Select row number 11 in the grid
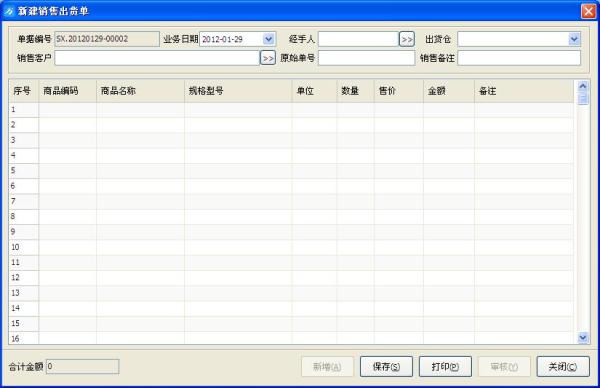600x388 pixels. pyautogui.click(x=24, y=263)
